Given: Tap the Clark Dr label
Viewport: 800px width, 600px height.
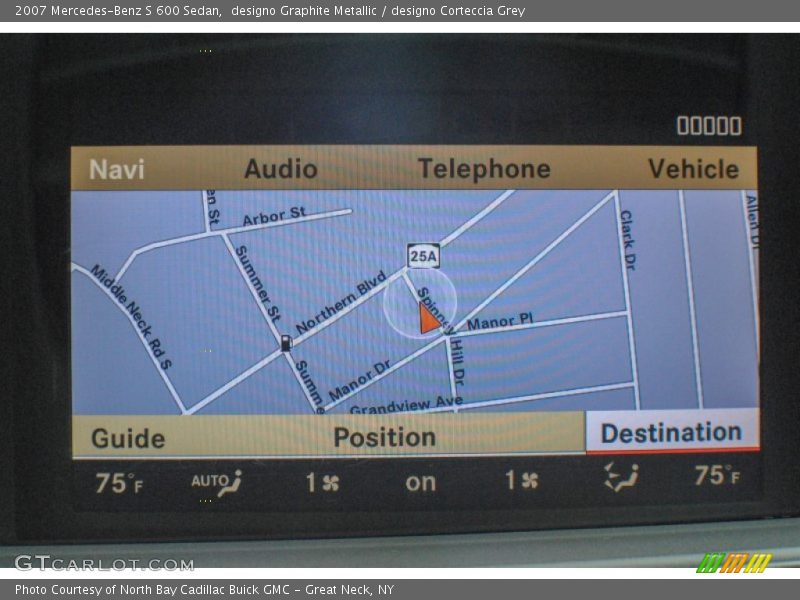Looking at the screenshot, I should tap(628, 240).
